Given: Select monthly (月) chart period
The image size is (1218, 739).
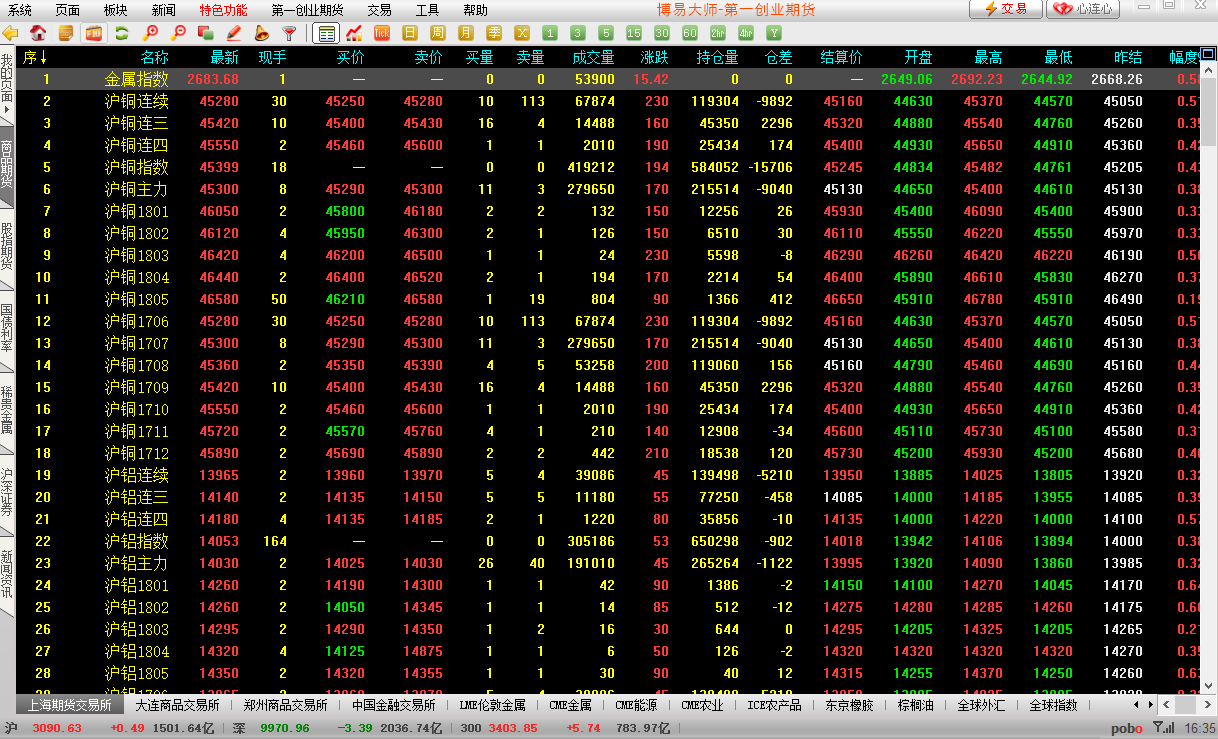Looking at the screenshot, I should 466,33.
